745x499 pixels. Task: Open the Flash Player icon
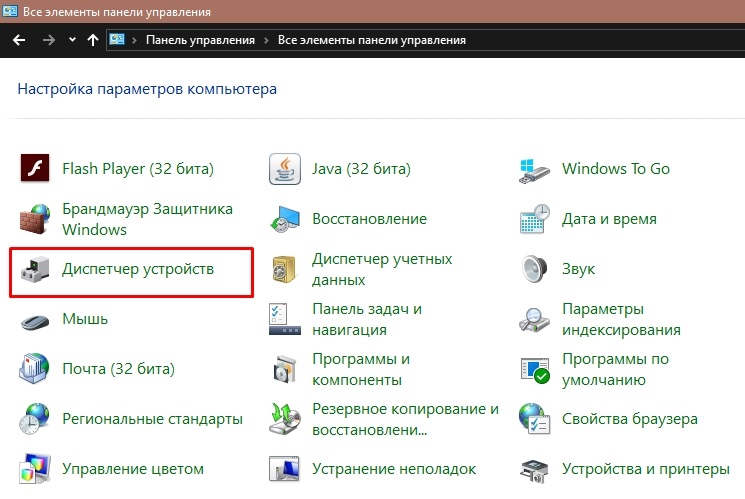[35, 168]
